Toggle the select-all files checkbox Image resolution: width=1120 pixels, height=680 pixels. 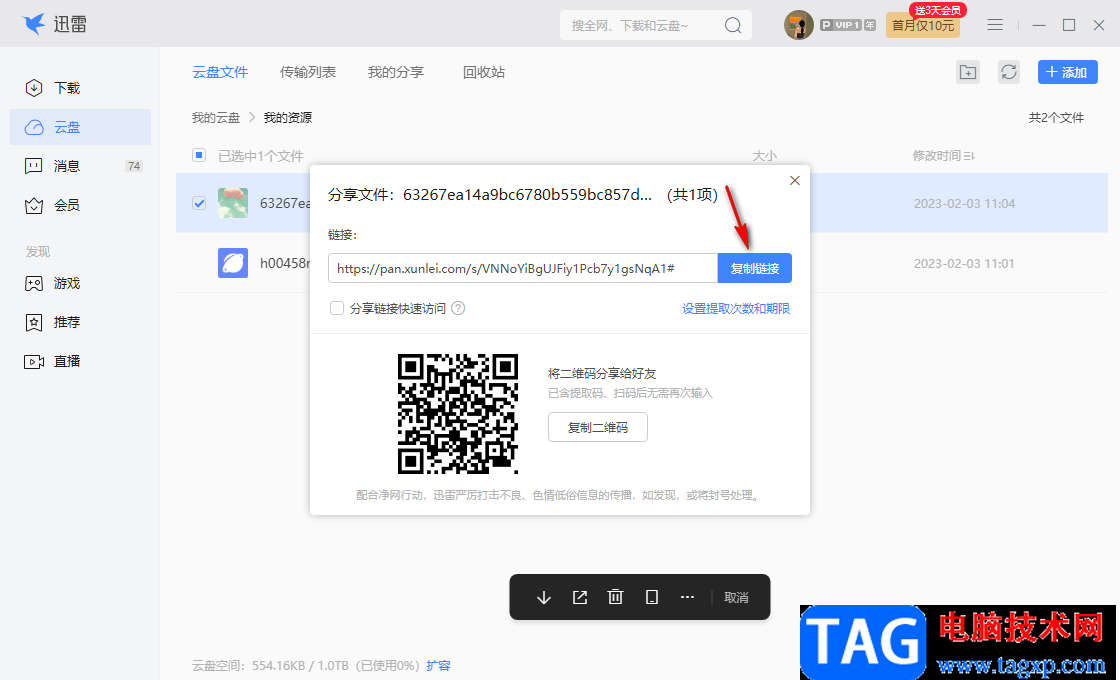[199, 155]
